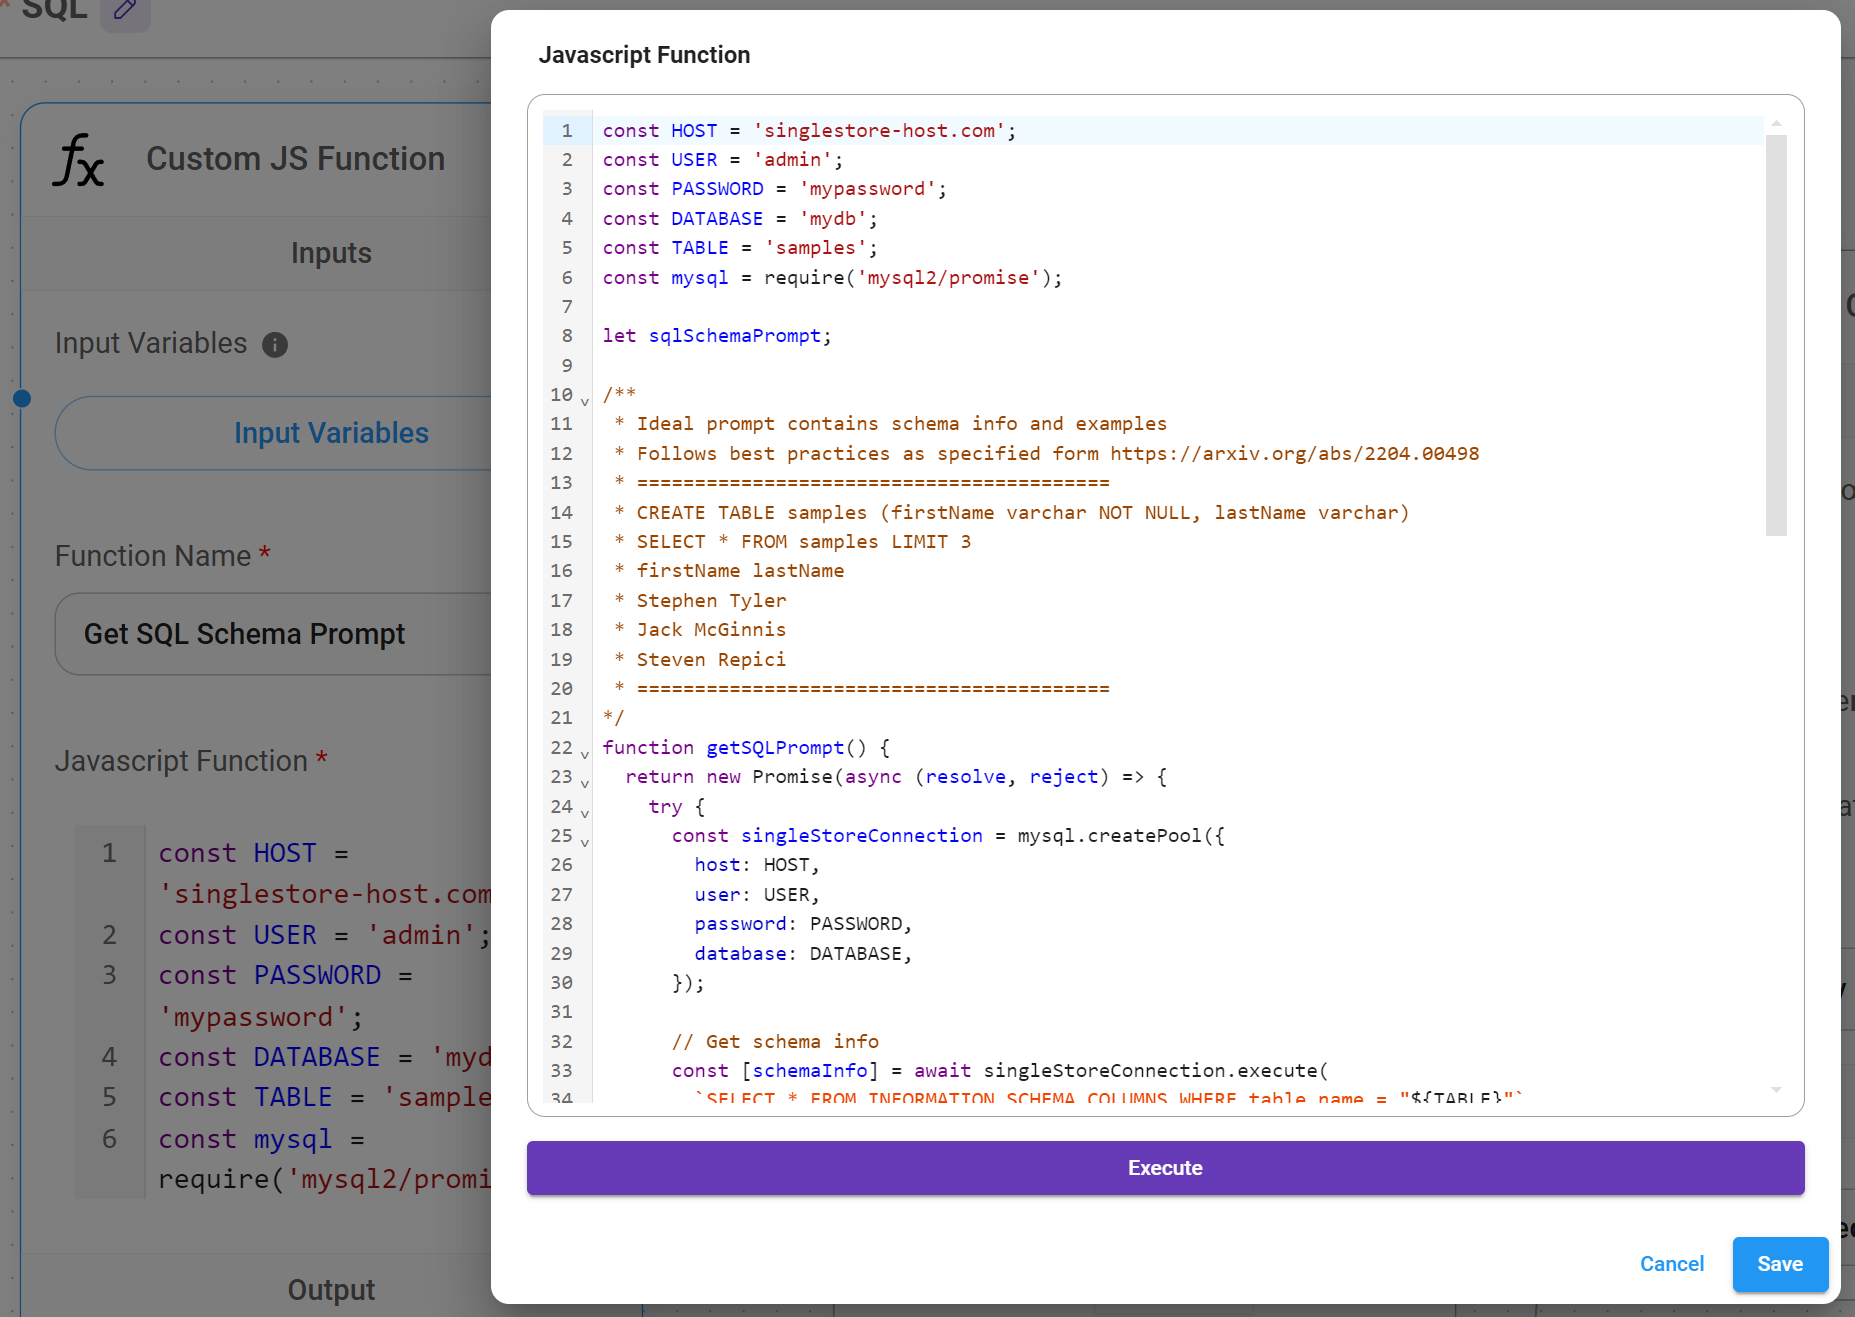Screen dimensions: 1855x1317
Task: Collapse the comment block at line 10
Action: [585, 401]
